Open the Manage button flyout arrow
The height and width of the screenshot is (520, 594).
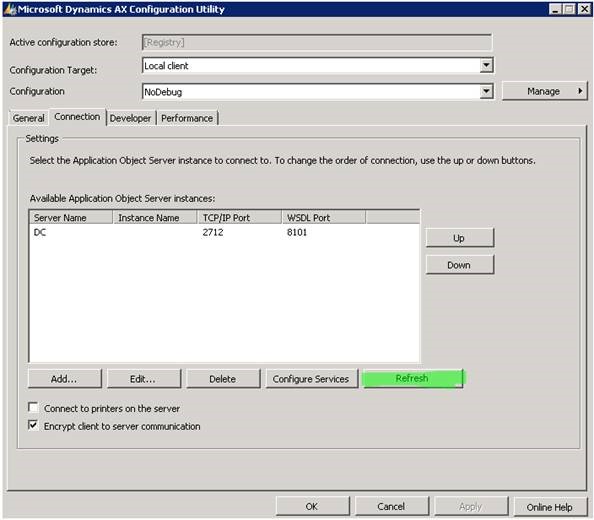click(x=580, y=91)
